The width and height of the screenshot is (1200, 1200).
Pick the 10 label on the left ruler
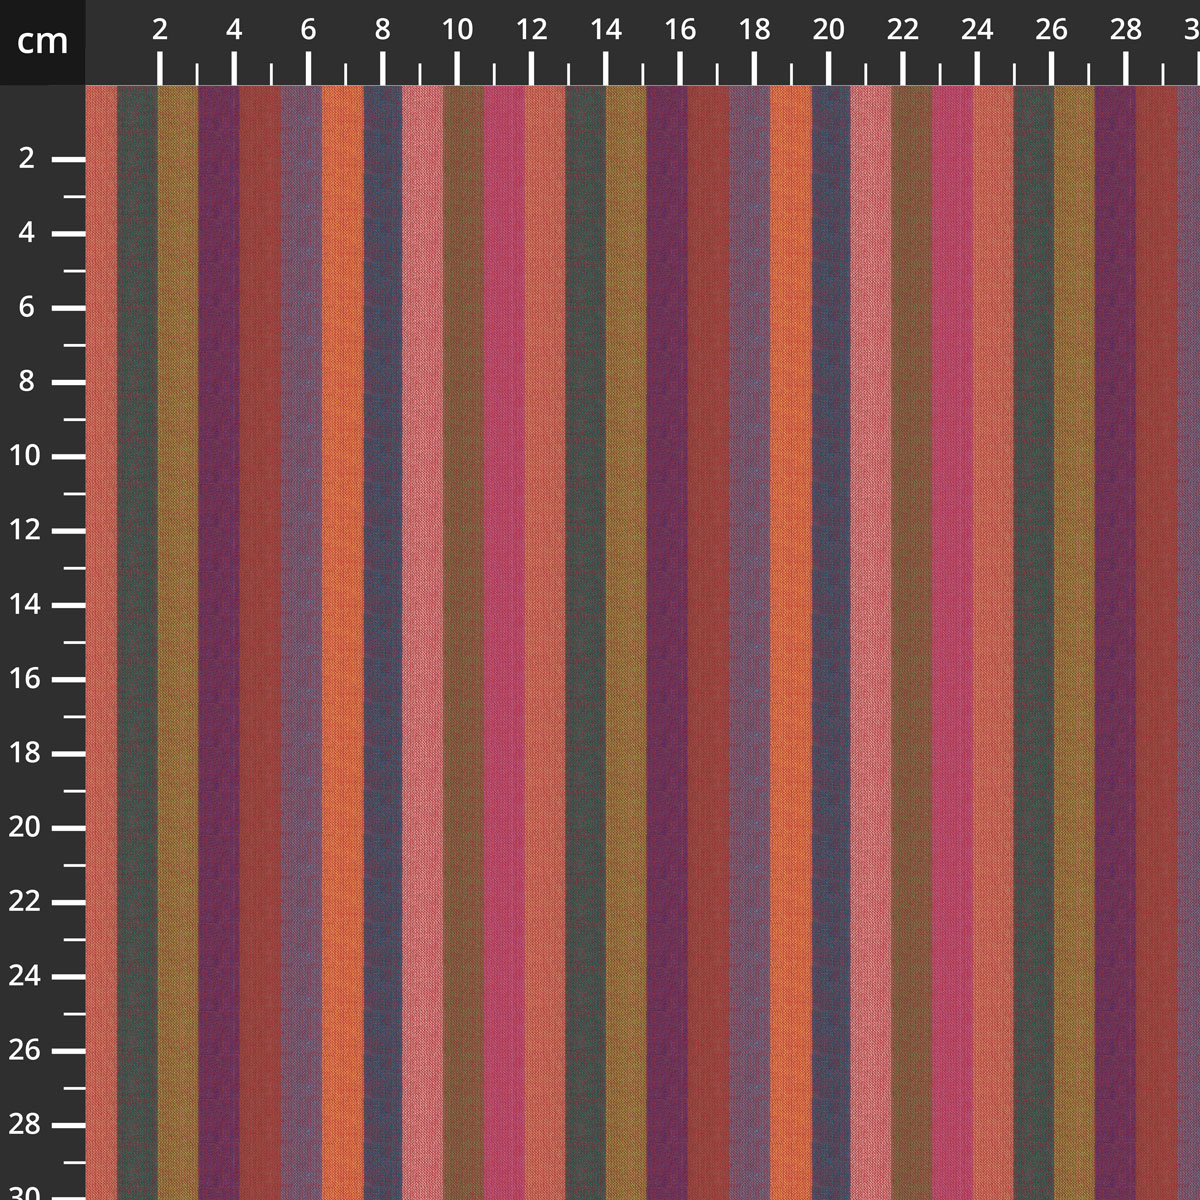24,456
